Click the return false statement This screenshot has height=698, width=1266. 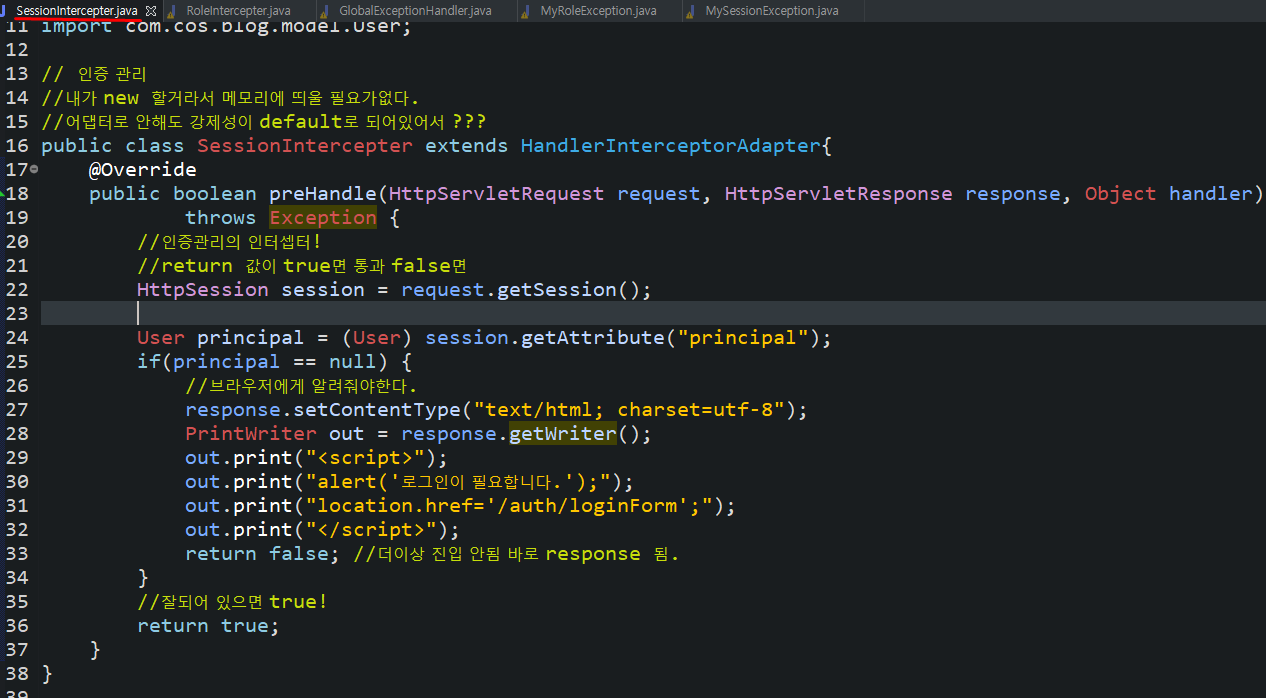[263, 553]
